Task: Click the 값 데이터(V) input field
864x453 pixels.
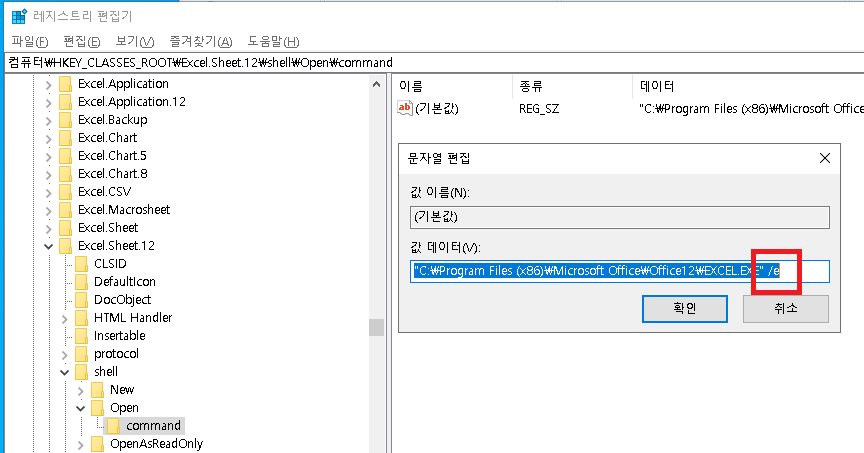Action: point(619,271)
